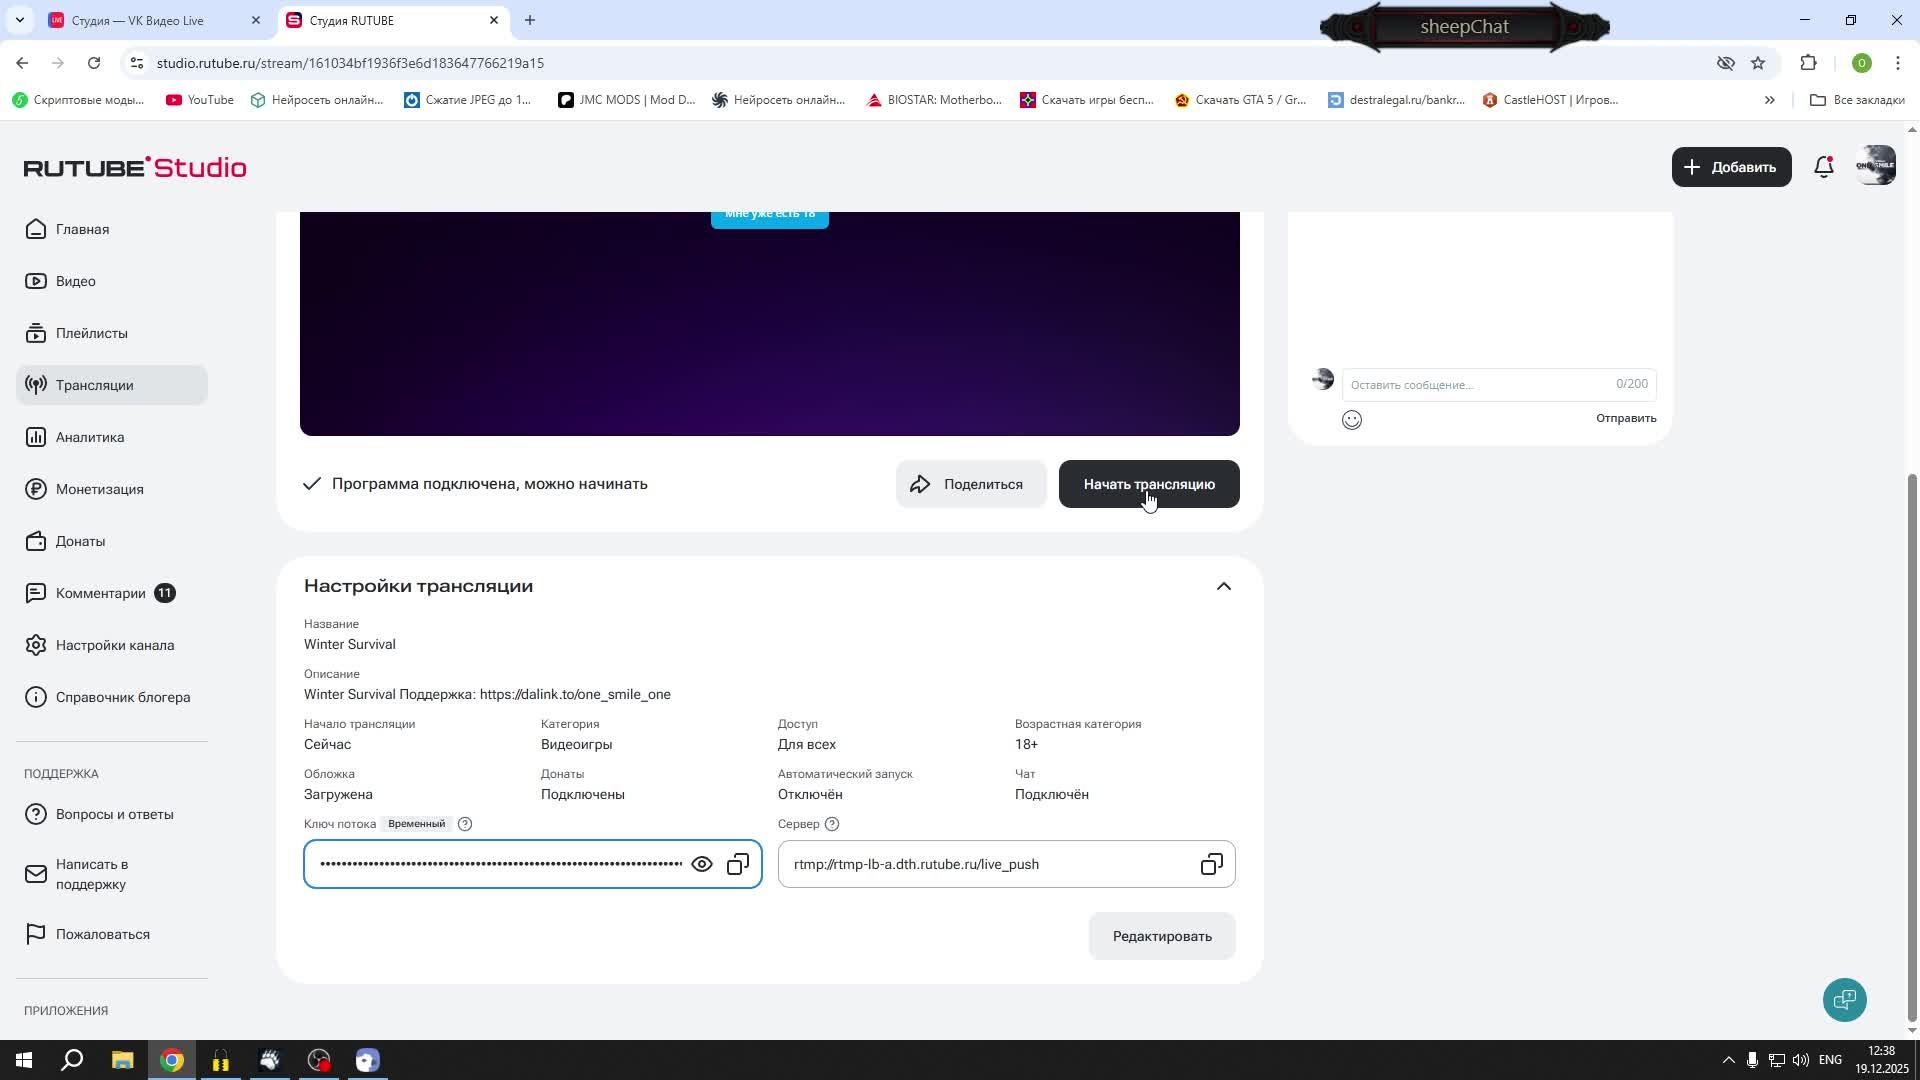Copy the stream key to clipboard

point(738,864)
